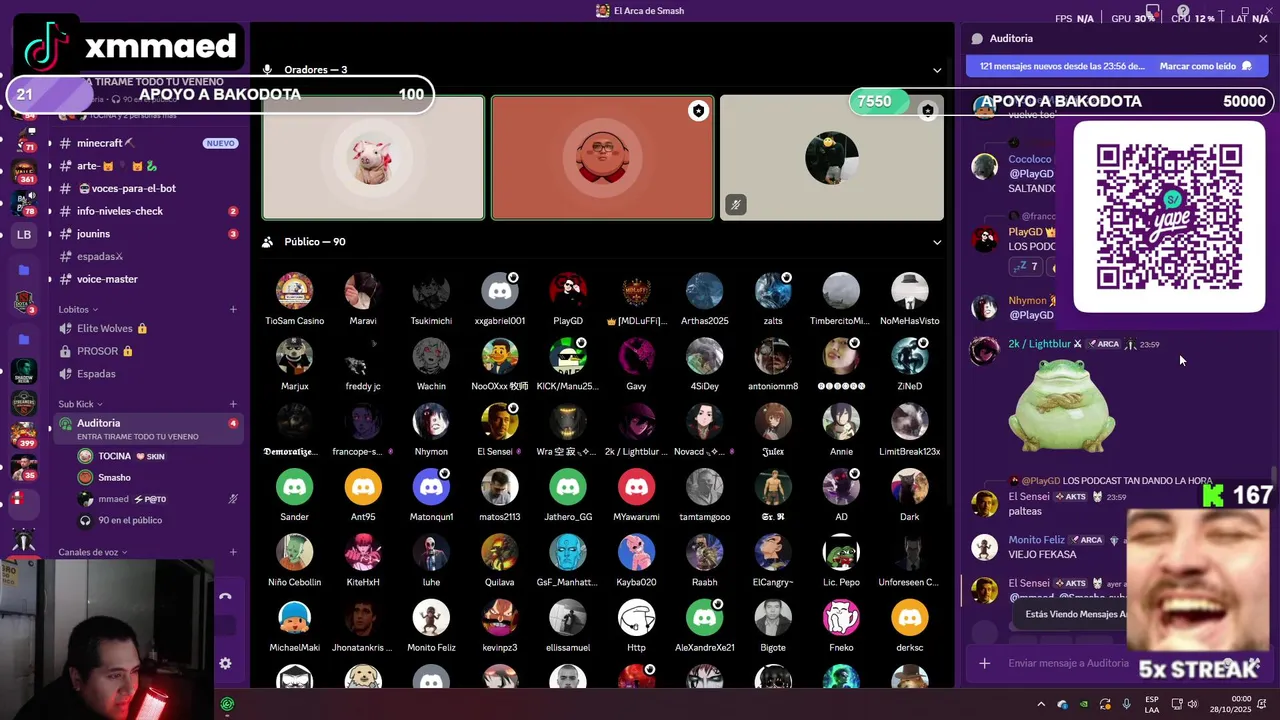Toggle the muted mic icon beside mmaed
This screenshot has width=1280, height=720.
pos(233,499)
